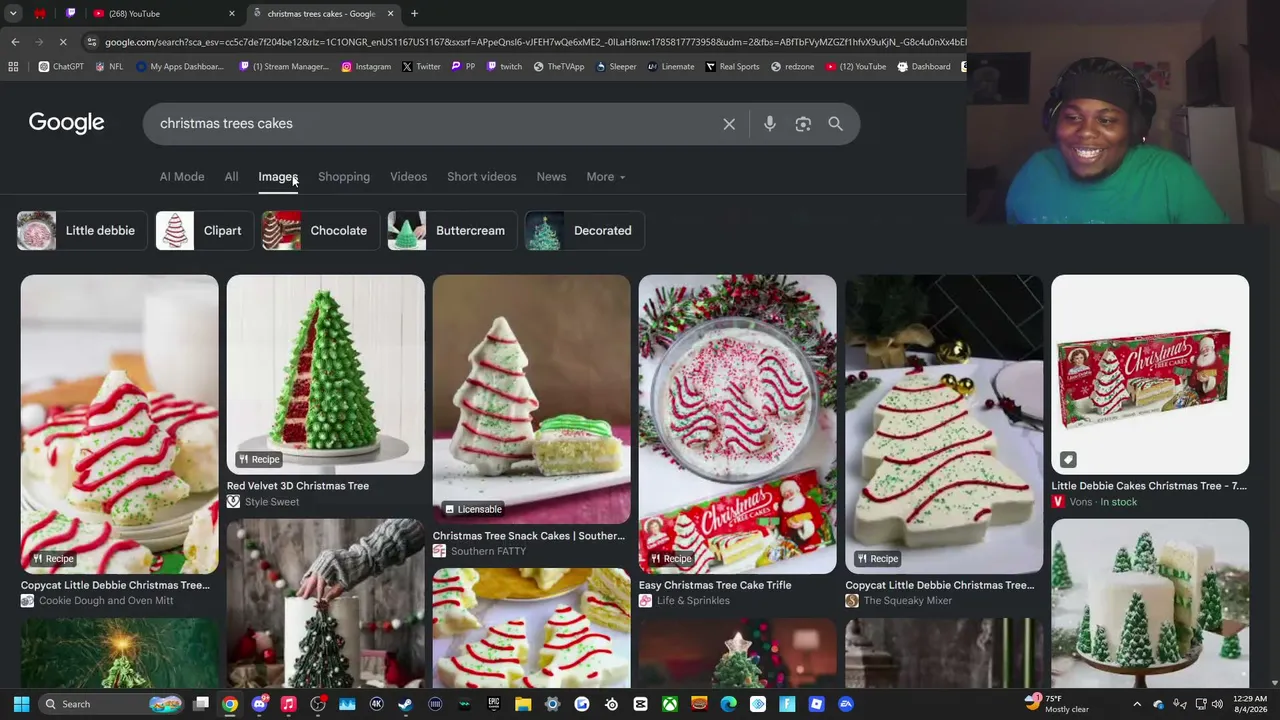Image resolution: width=1280 pixels, height=720 pixels.
Task: Close the YouTube tab
Action: coord(232,14)
